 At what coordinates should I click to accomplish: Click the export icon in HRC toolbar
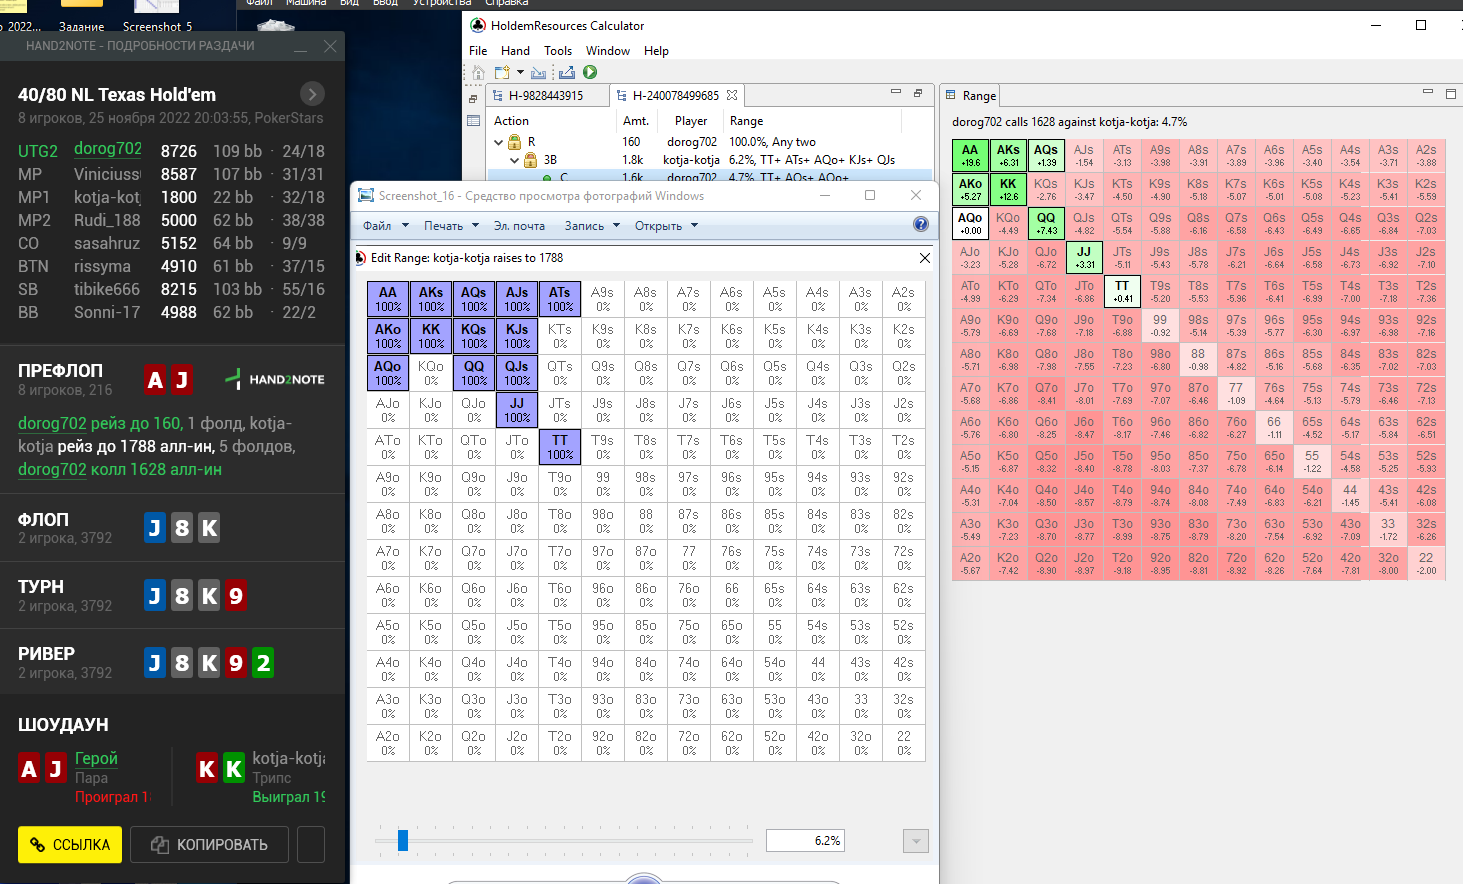point(567,72)
